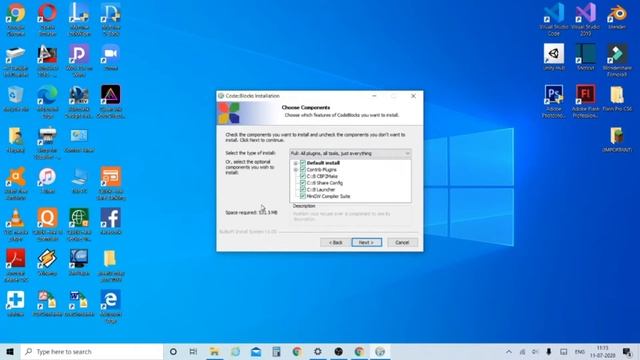Open the Flash Pro CS6 folder
The width and height of the screenshot is (640, 360).
tap(617, 99)
